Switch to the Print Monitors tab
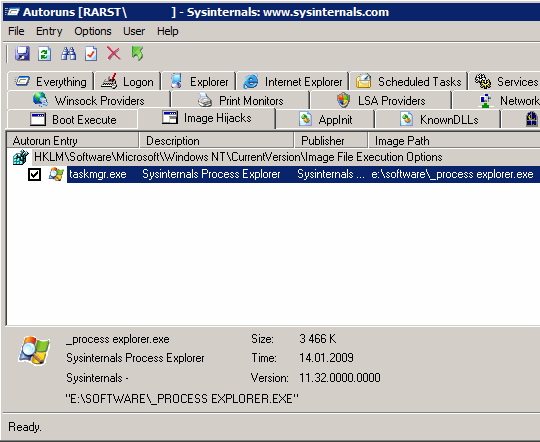Screen dimensions: 540x442 tap(240, 101)
